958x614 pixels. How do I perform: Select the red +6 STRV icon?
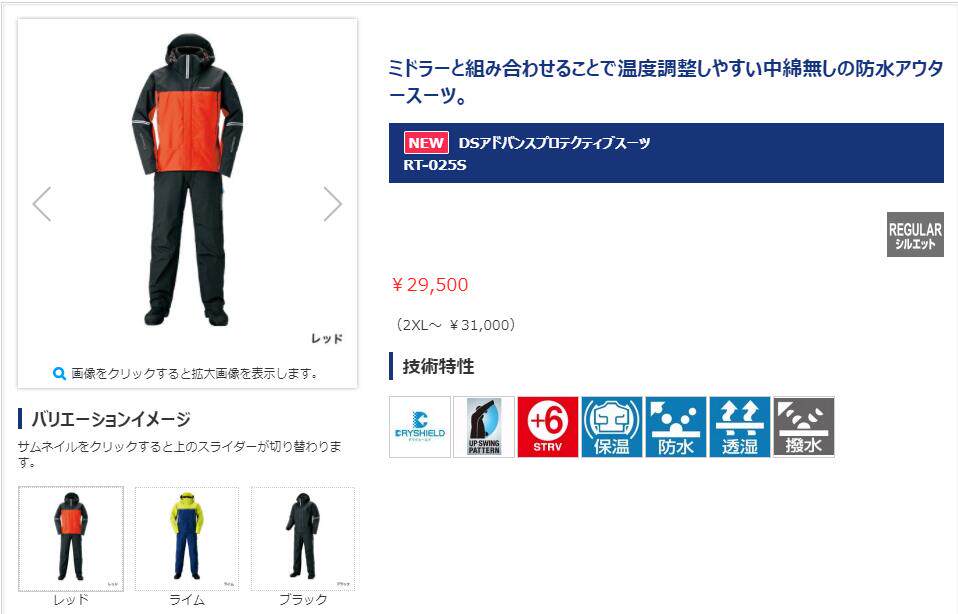547,427
